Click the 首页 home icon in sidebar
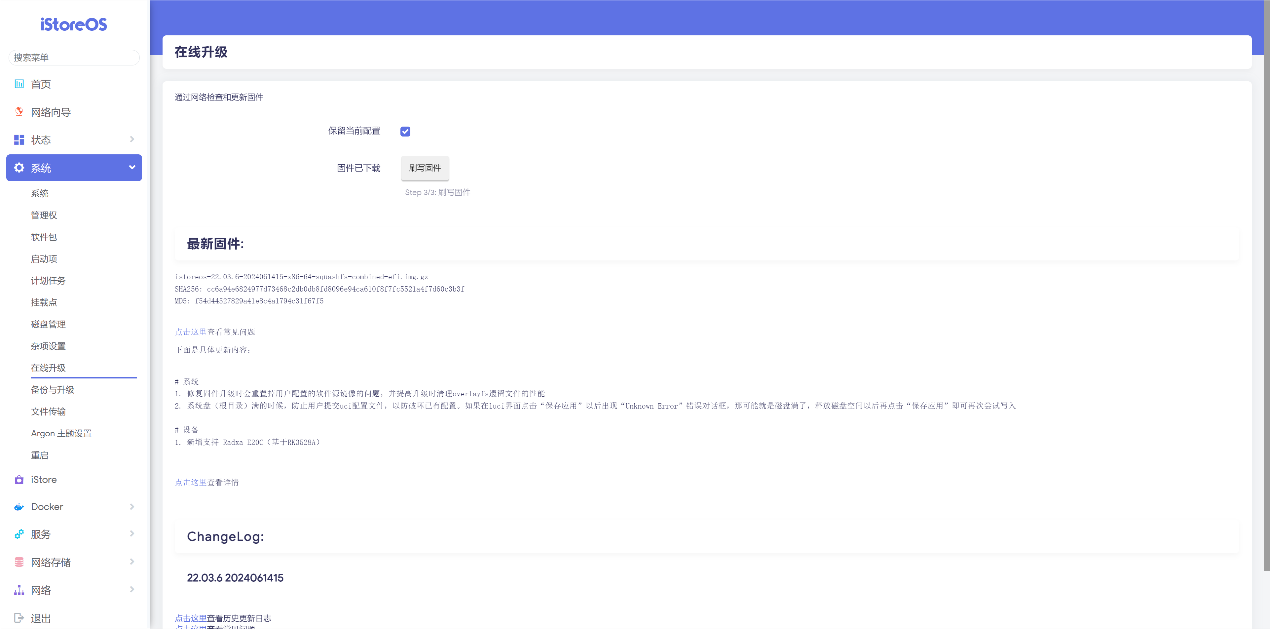 (19, 84)
